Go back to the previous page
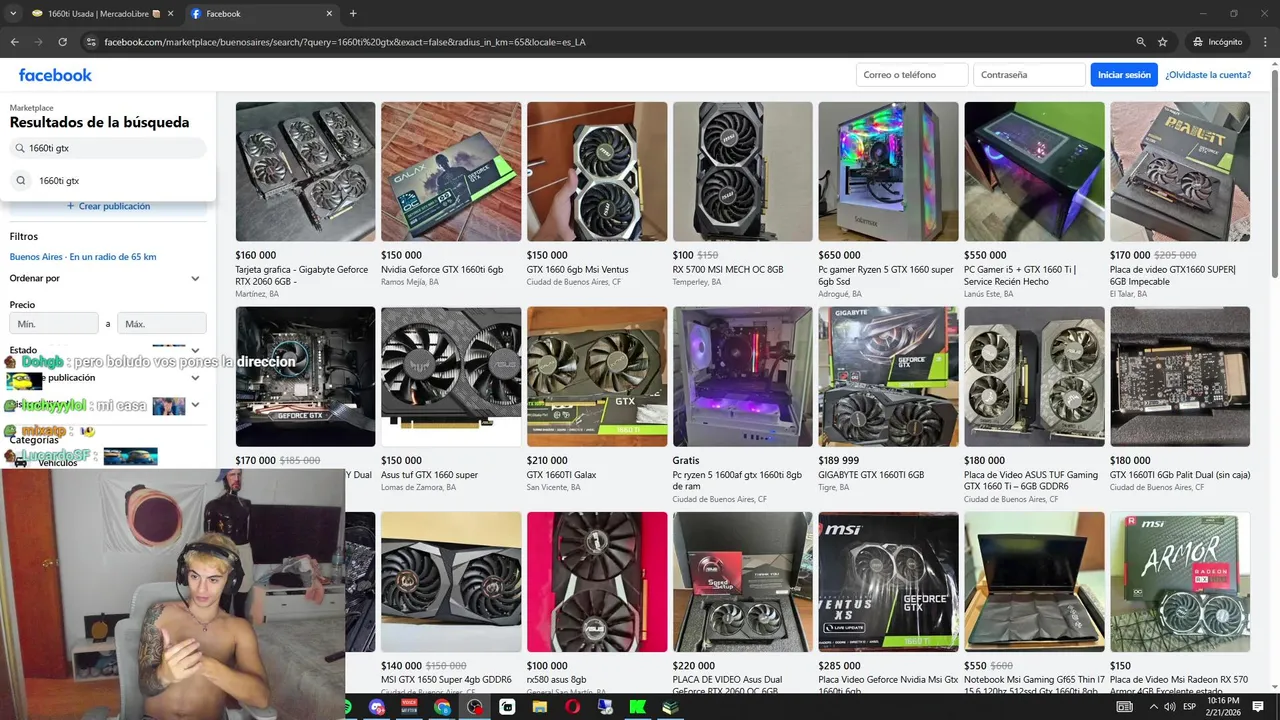The width and height of the screenshot is (1280, 720). click(x=14, y=42)
